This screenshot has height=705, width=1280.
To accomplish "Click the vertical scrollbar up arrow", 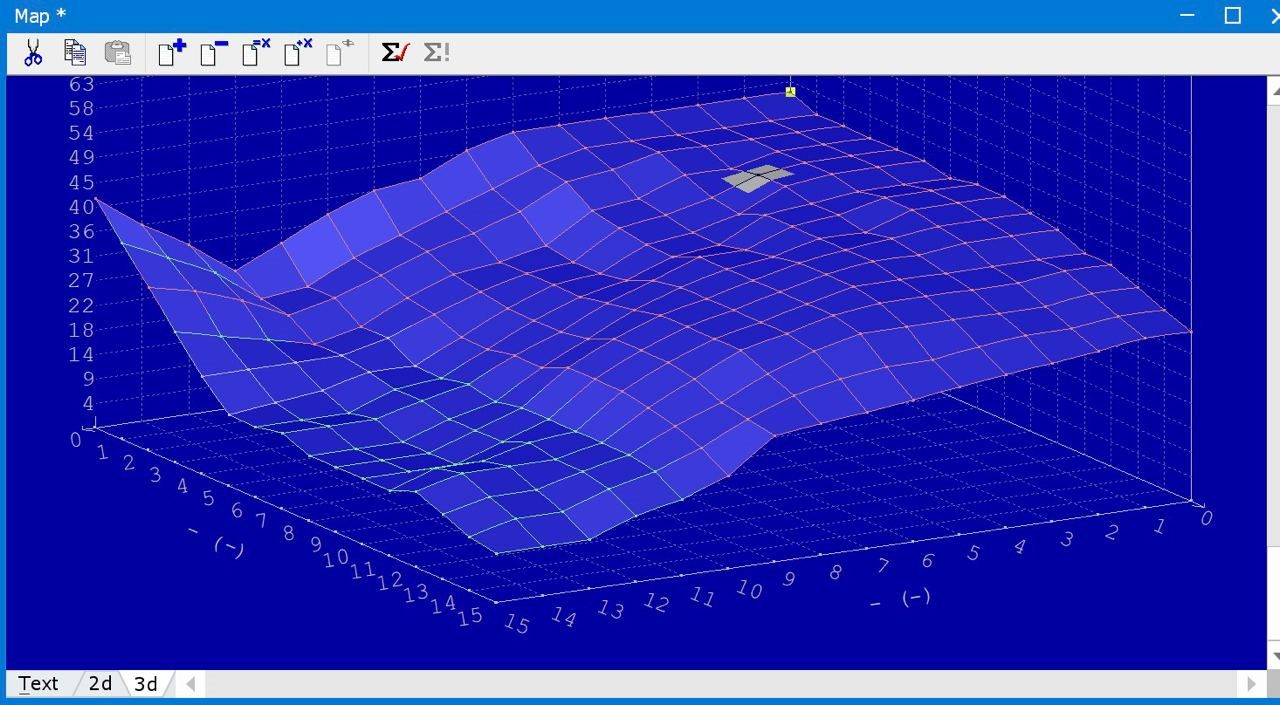I will point(1274,90).
